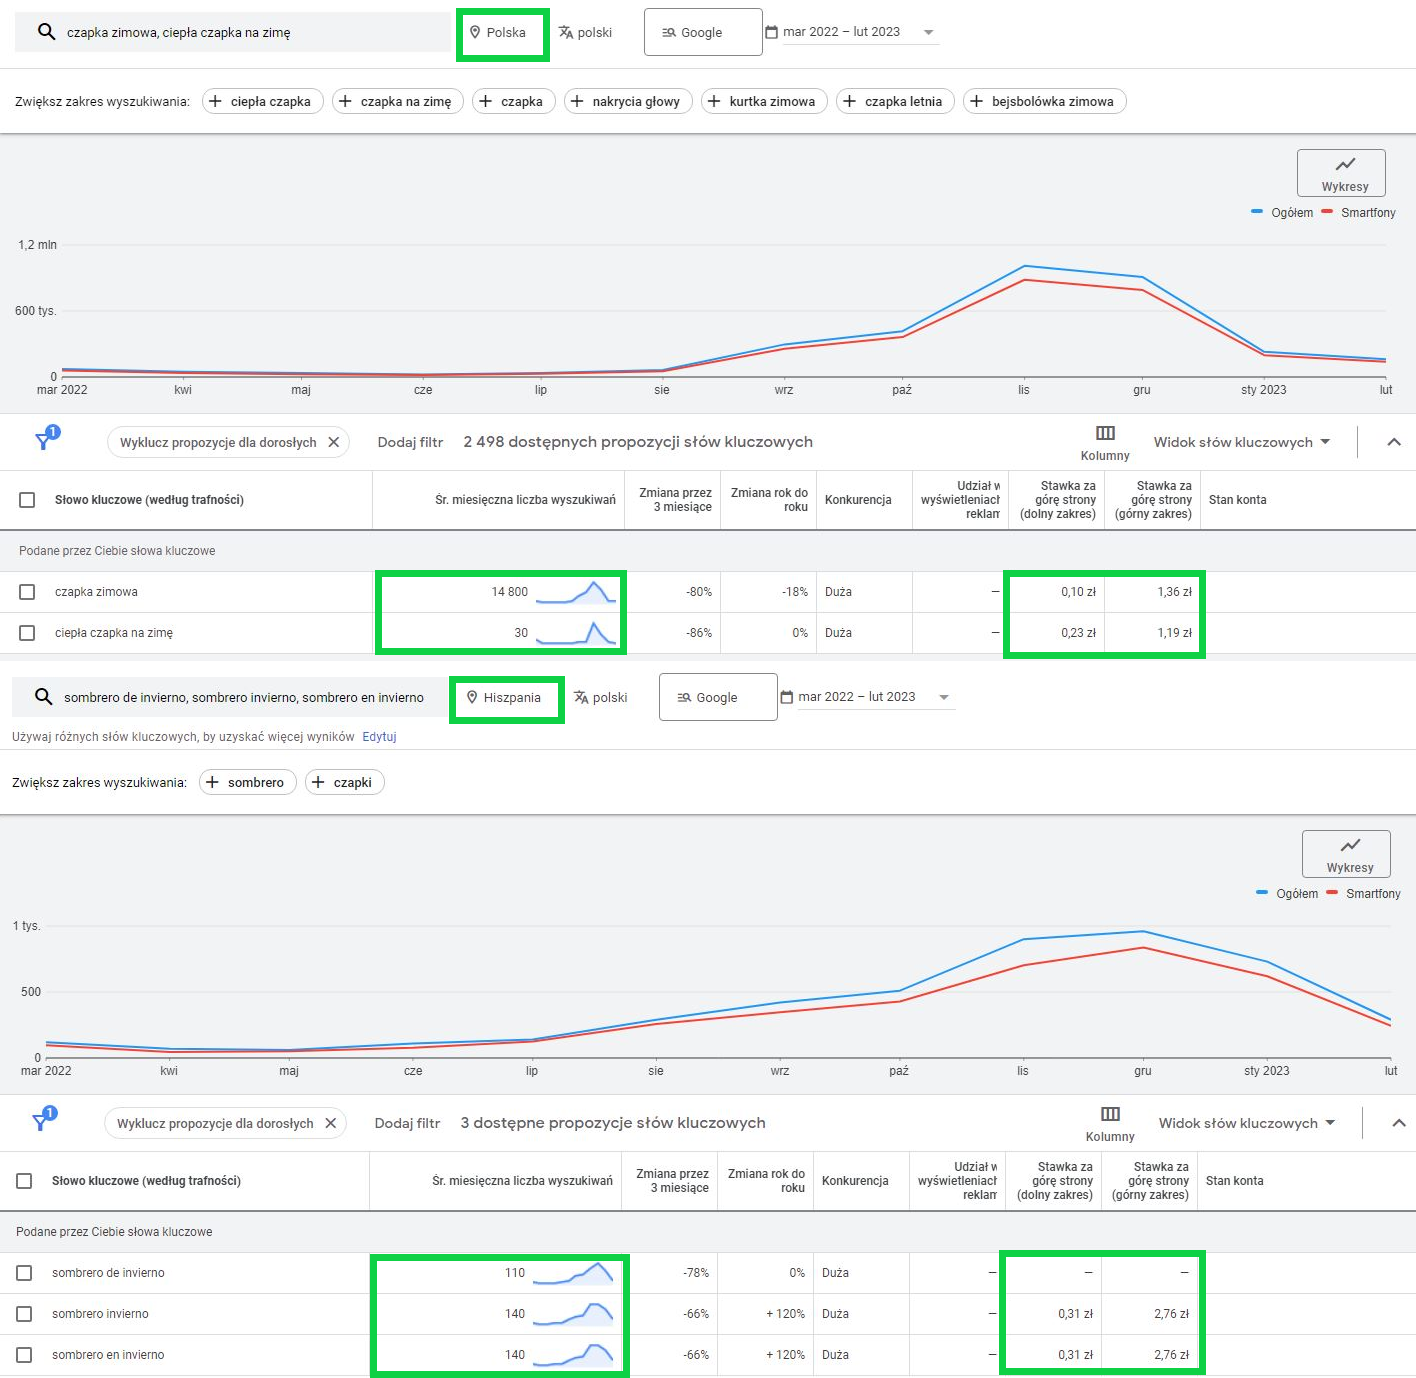Screen dimensions: 1416x1378
Task: Click the 1,36 zł upper bid value
Action: 1174,592
